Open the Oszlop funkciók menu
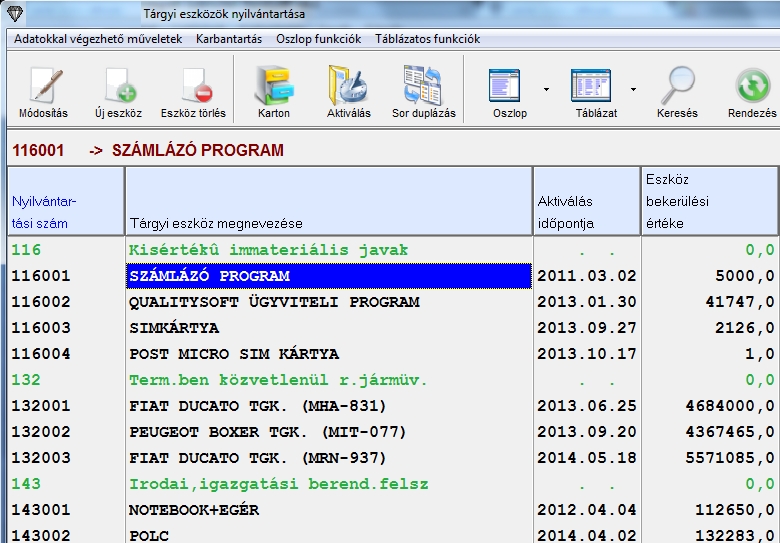The height and width of the screenshot is (543, 780). (318, 39)
